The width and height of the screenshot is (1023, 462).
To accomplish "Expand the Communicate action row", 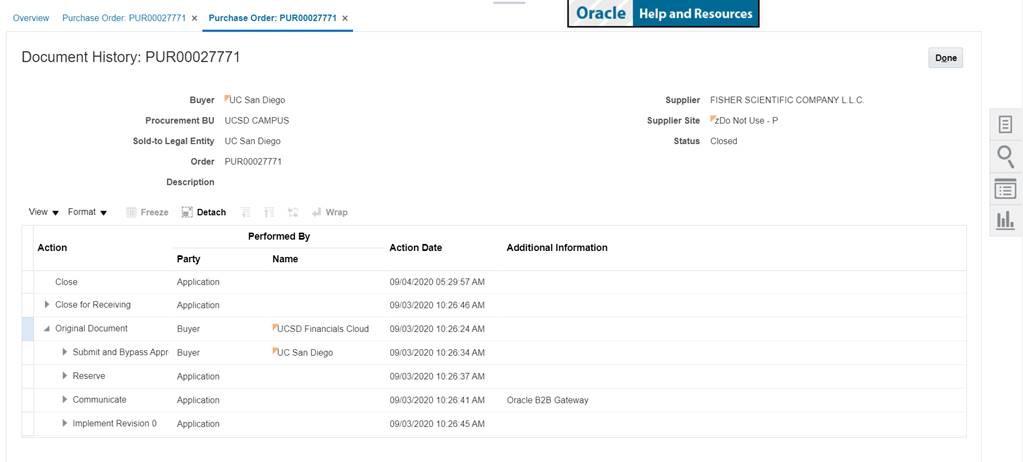I will point(65,400).
